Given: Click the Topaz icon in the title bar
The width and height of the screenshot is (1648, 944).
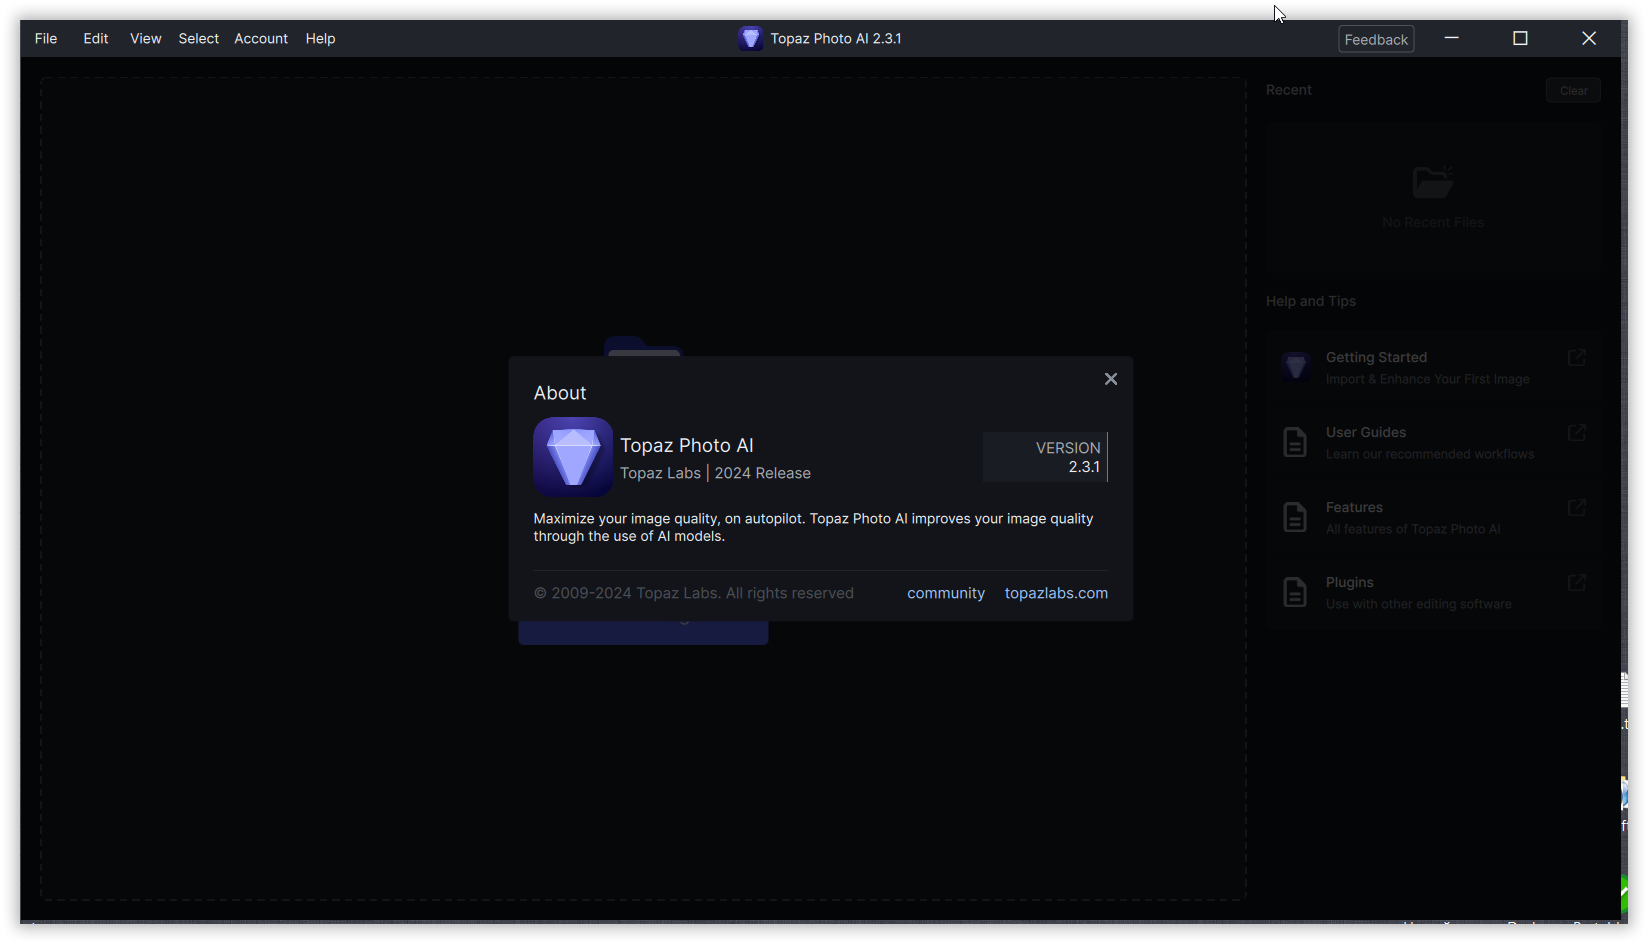Looking at the screenshot, I should pos(750,38).
